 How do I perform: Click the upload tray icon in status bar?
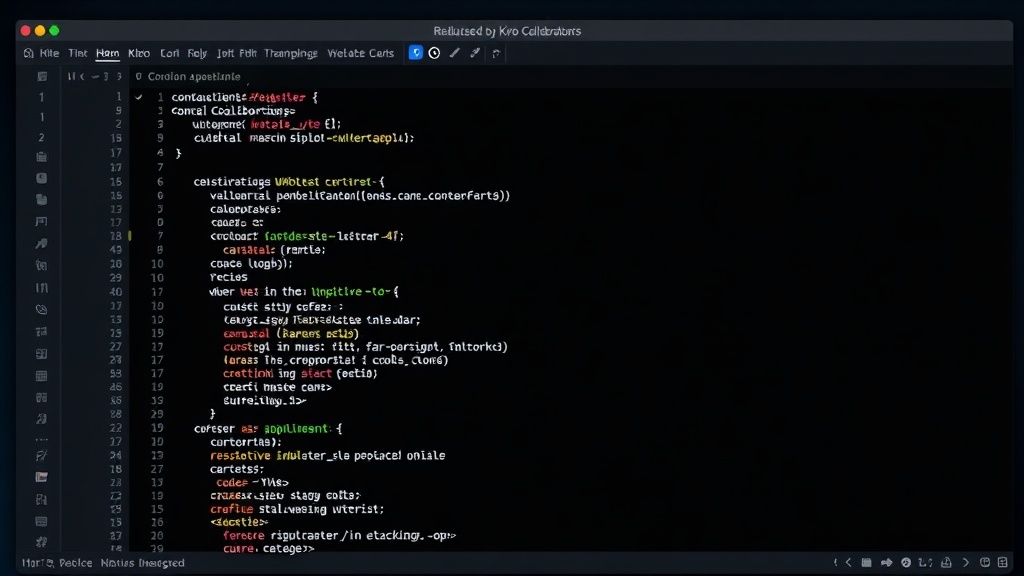946,562
